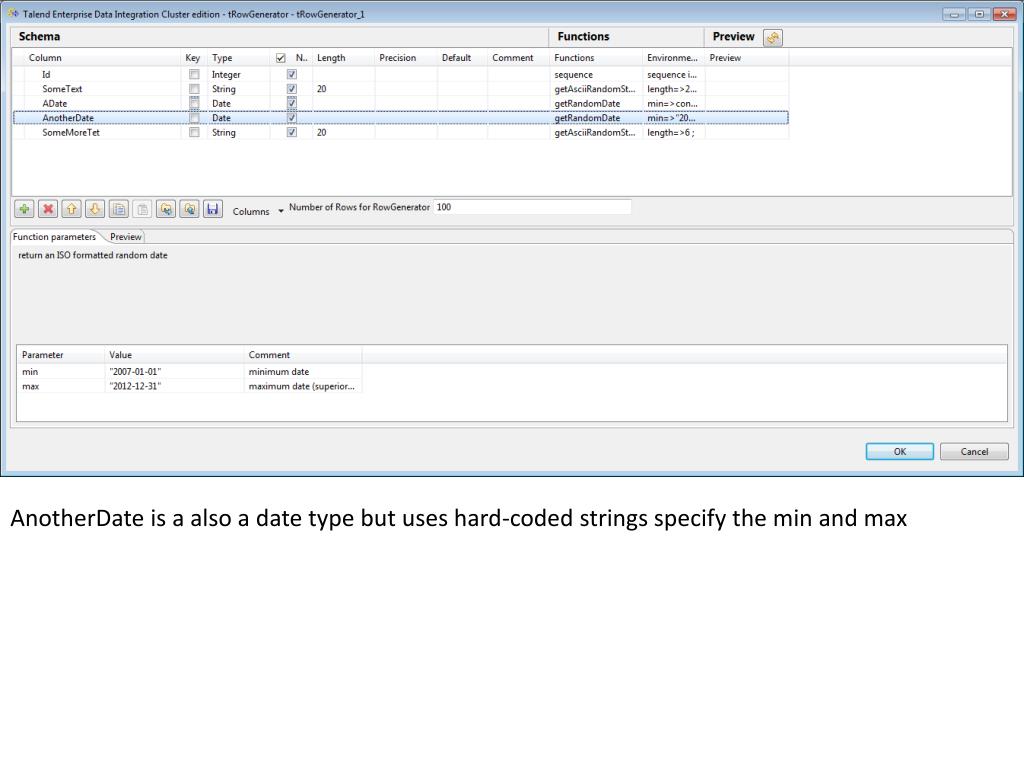
Task: Add a new schema column with the green plus
Action: tap(24, 209)
